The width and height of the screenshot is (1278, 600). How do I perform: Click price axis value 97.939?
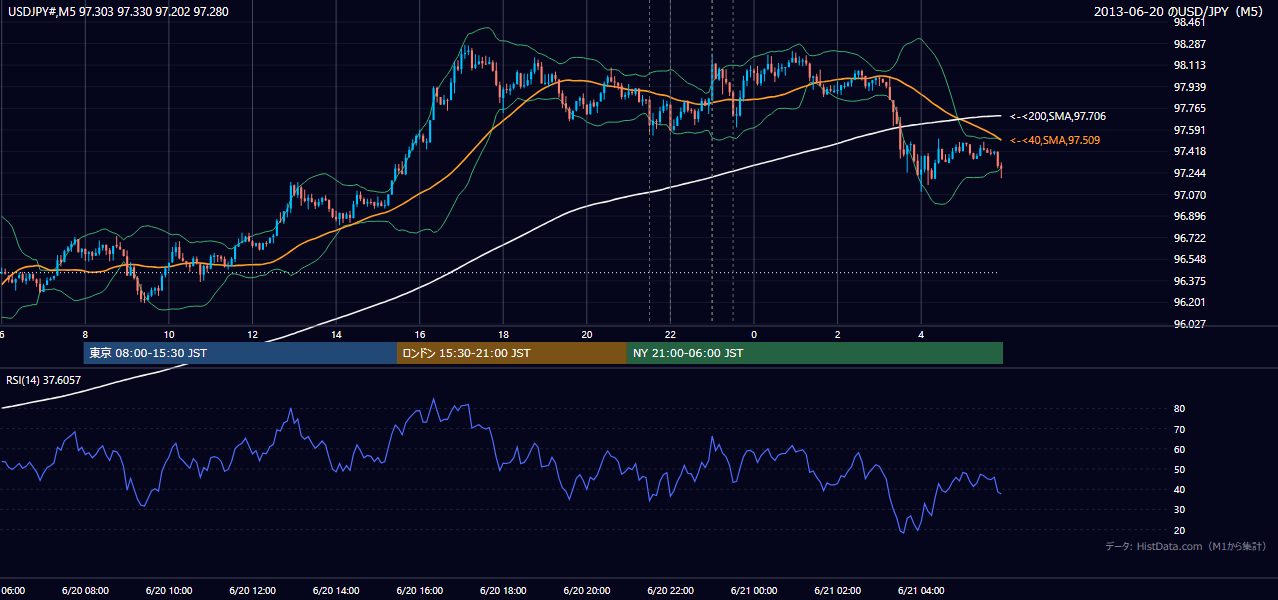coord(1189,87)
